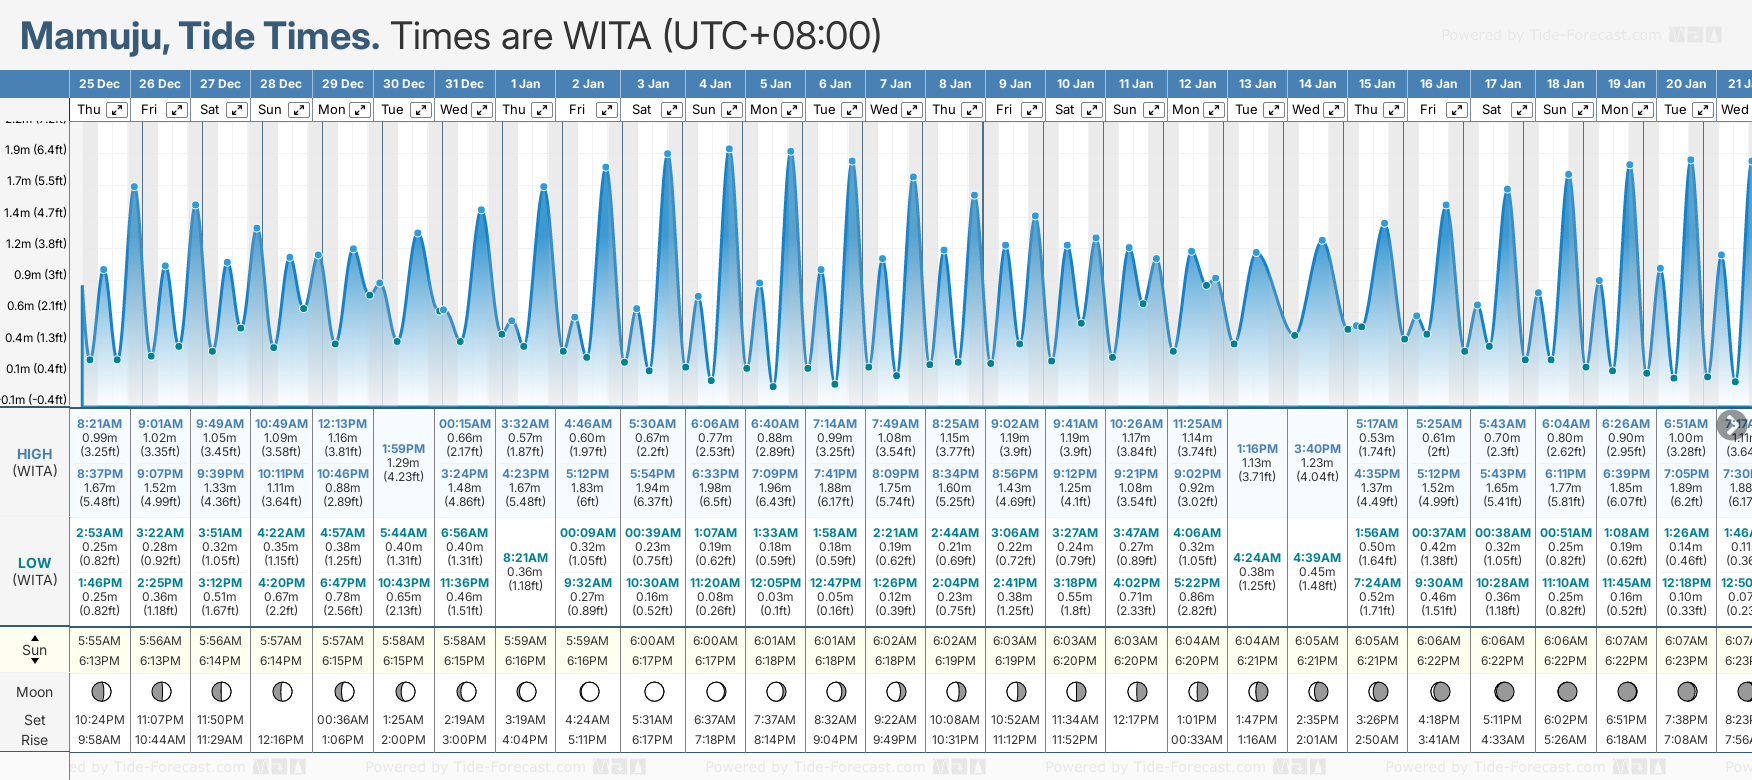Select the 1 Jan date header

(x=525, y=84)
